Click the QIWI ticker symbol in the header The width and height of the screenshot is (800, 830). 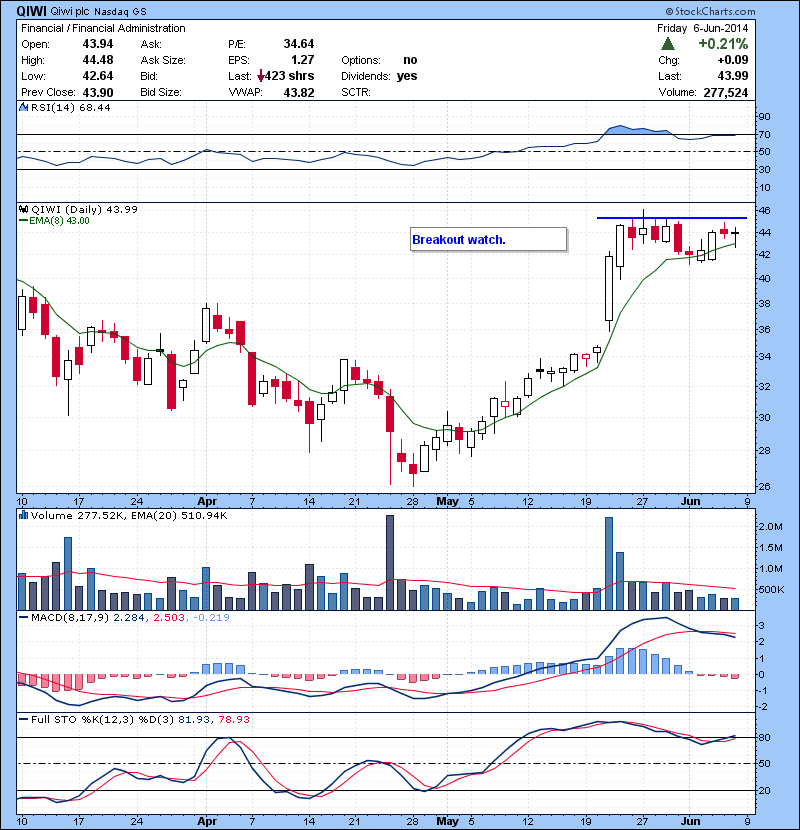point(32,11)
